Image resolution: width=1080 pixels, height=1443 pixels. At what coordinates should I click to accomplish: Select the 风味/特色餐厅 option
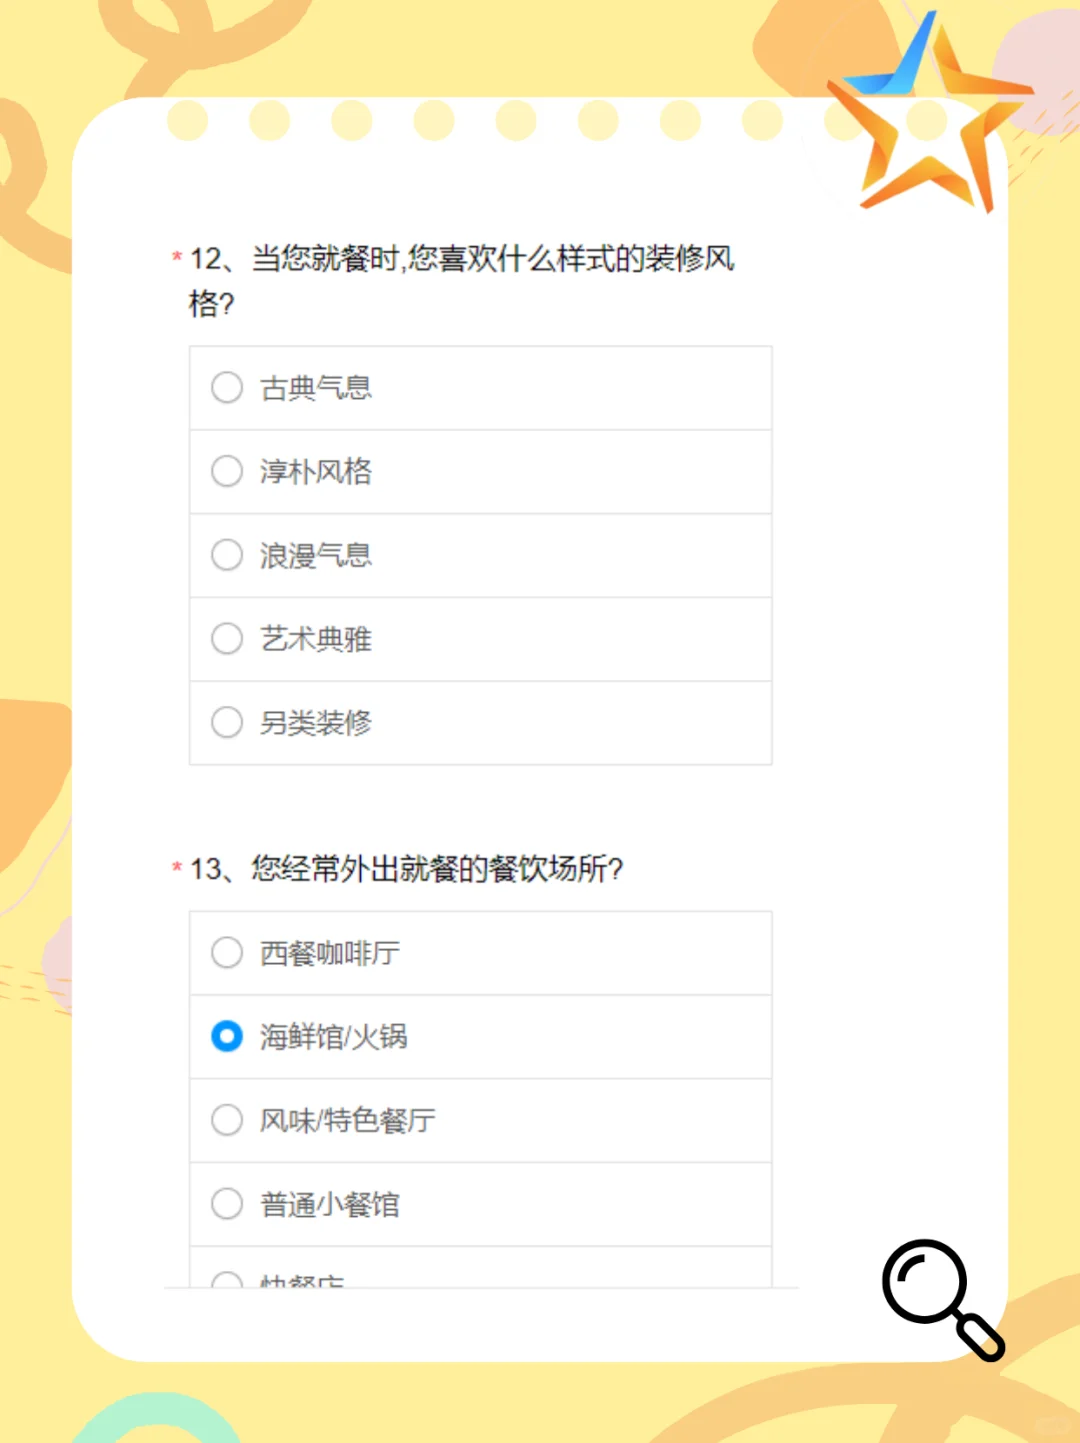point(227,1120)
